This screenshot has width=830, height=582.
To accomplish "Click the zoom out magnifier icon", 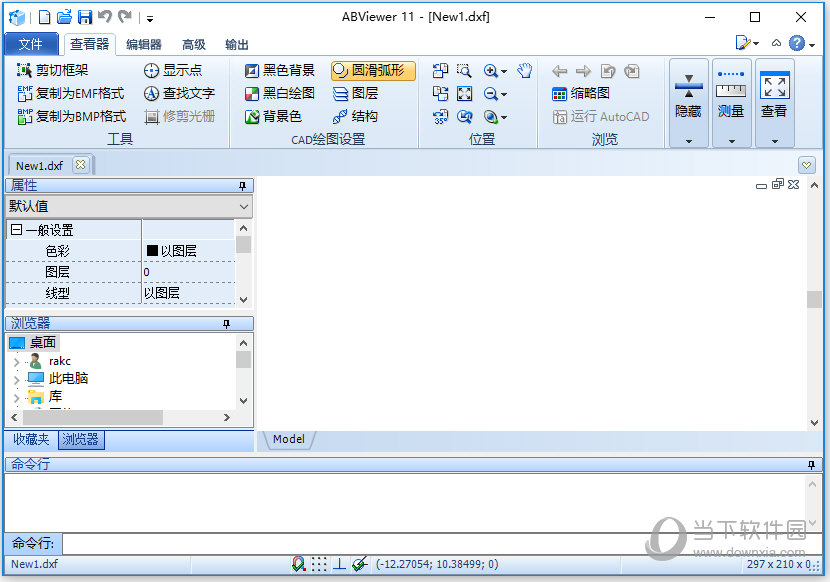I will 490,94.
